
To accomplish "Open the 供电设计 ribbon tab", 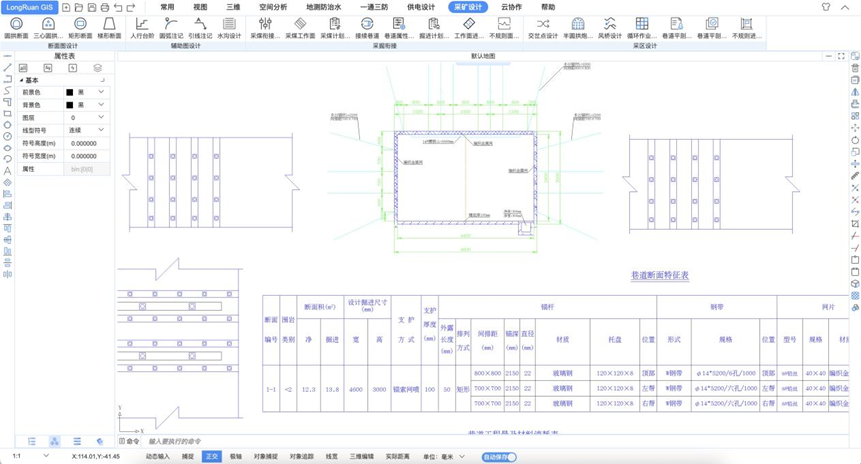I will (421, 7).
